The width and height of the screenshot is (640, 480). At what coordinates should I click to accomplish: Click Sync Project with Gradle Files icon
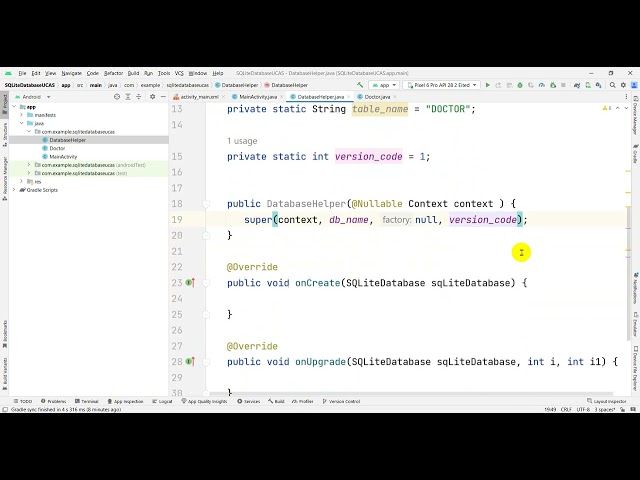(x=577, y=85)
